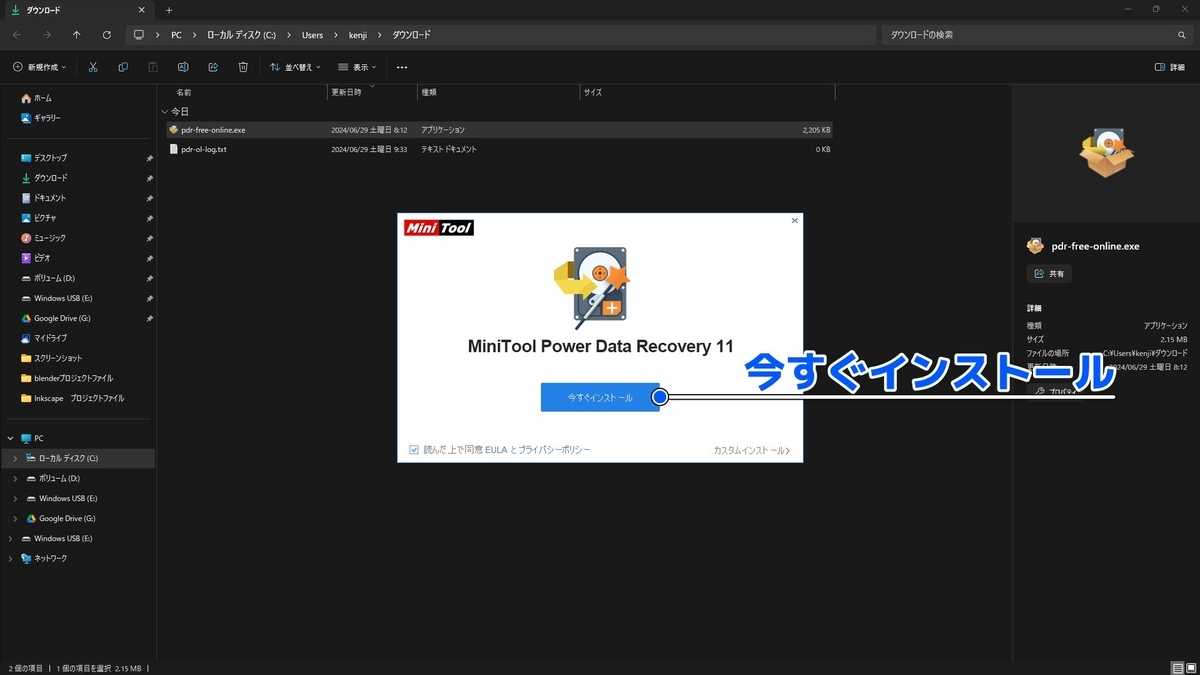Click the EULA link in installer
The height and width of the screenshot is (675, 1200).
click(497, 450)
